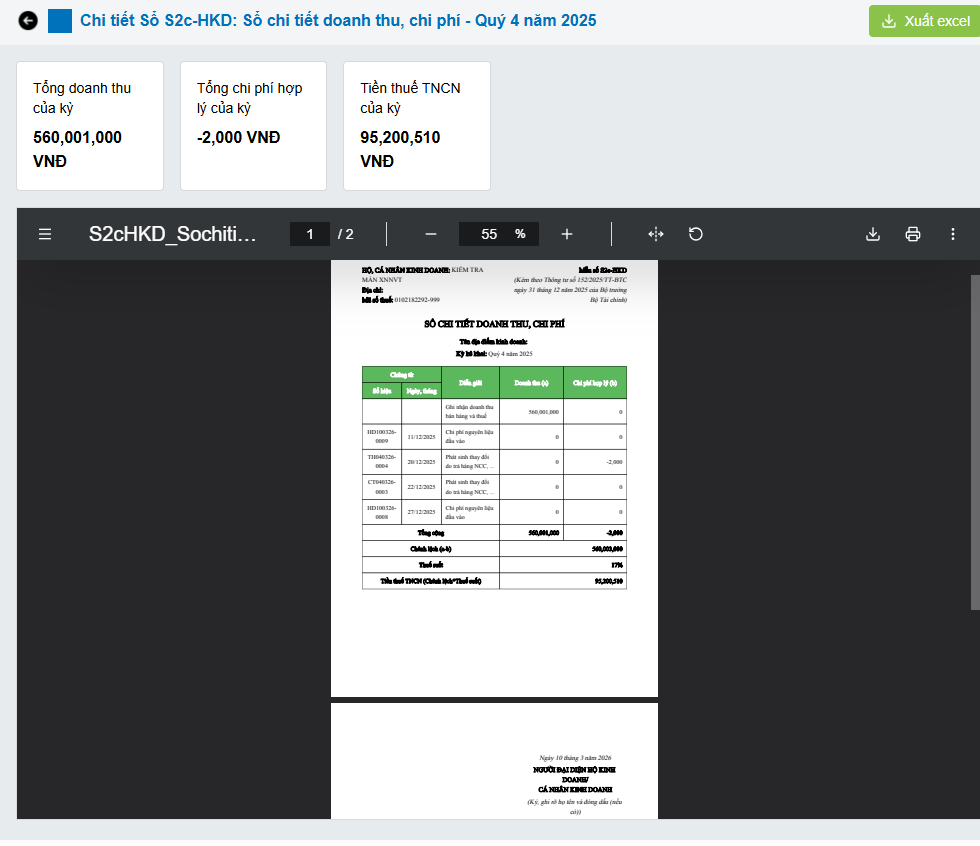This screenshot has height=846, width=980.
Task: Click the current page number field
Action: [310, 234]
